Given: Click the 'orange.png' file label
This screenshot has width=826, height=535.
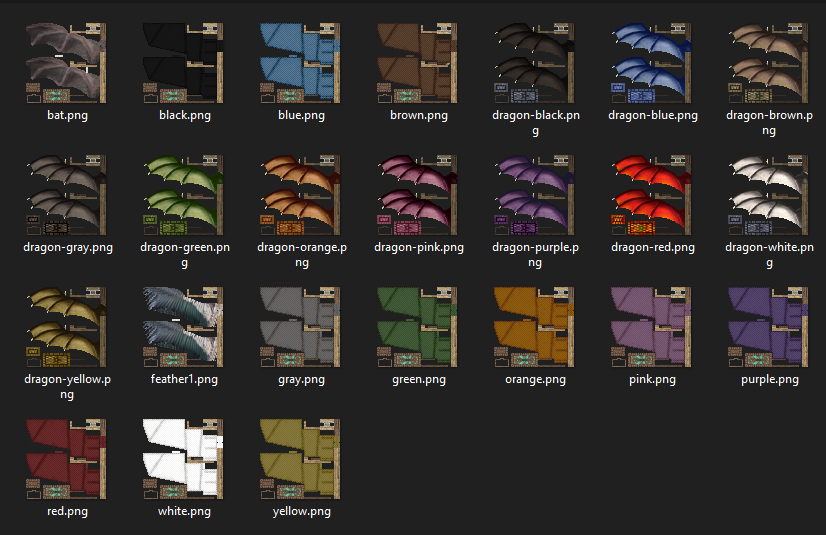Looking at the screenshot, I should point(535,380).
